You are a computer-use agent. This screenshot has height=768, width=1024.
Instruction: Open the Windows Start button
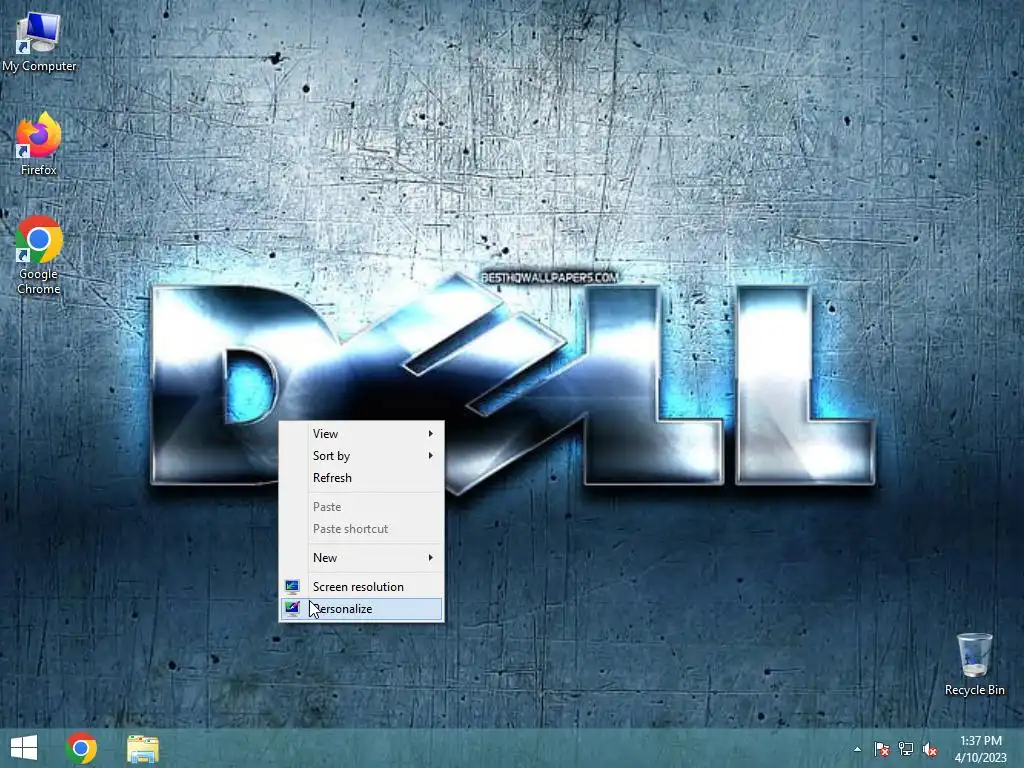(24, 748)
